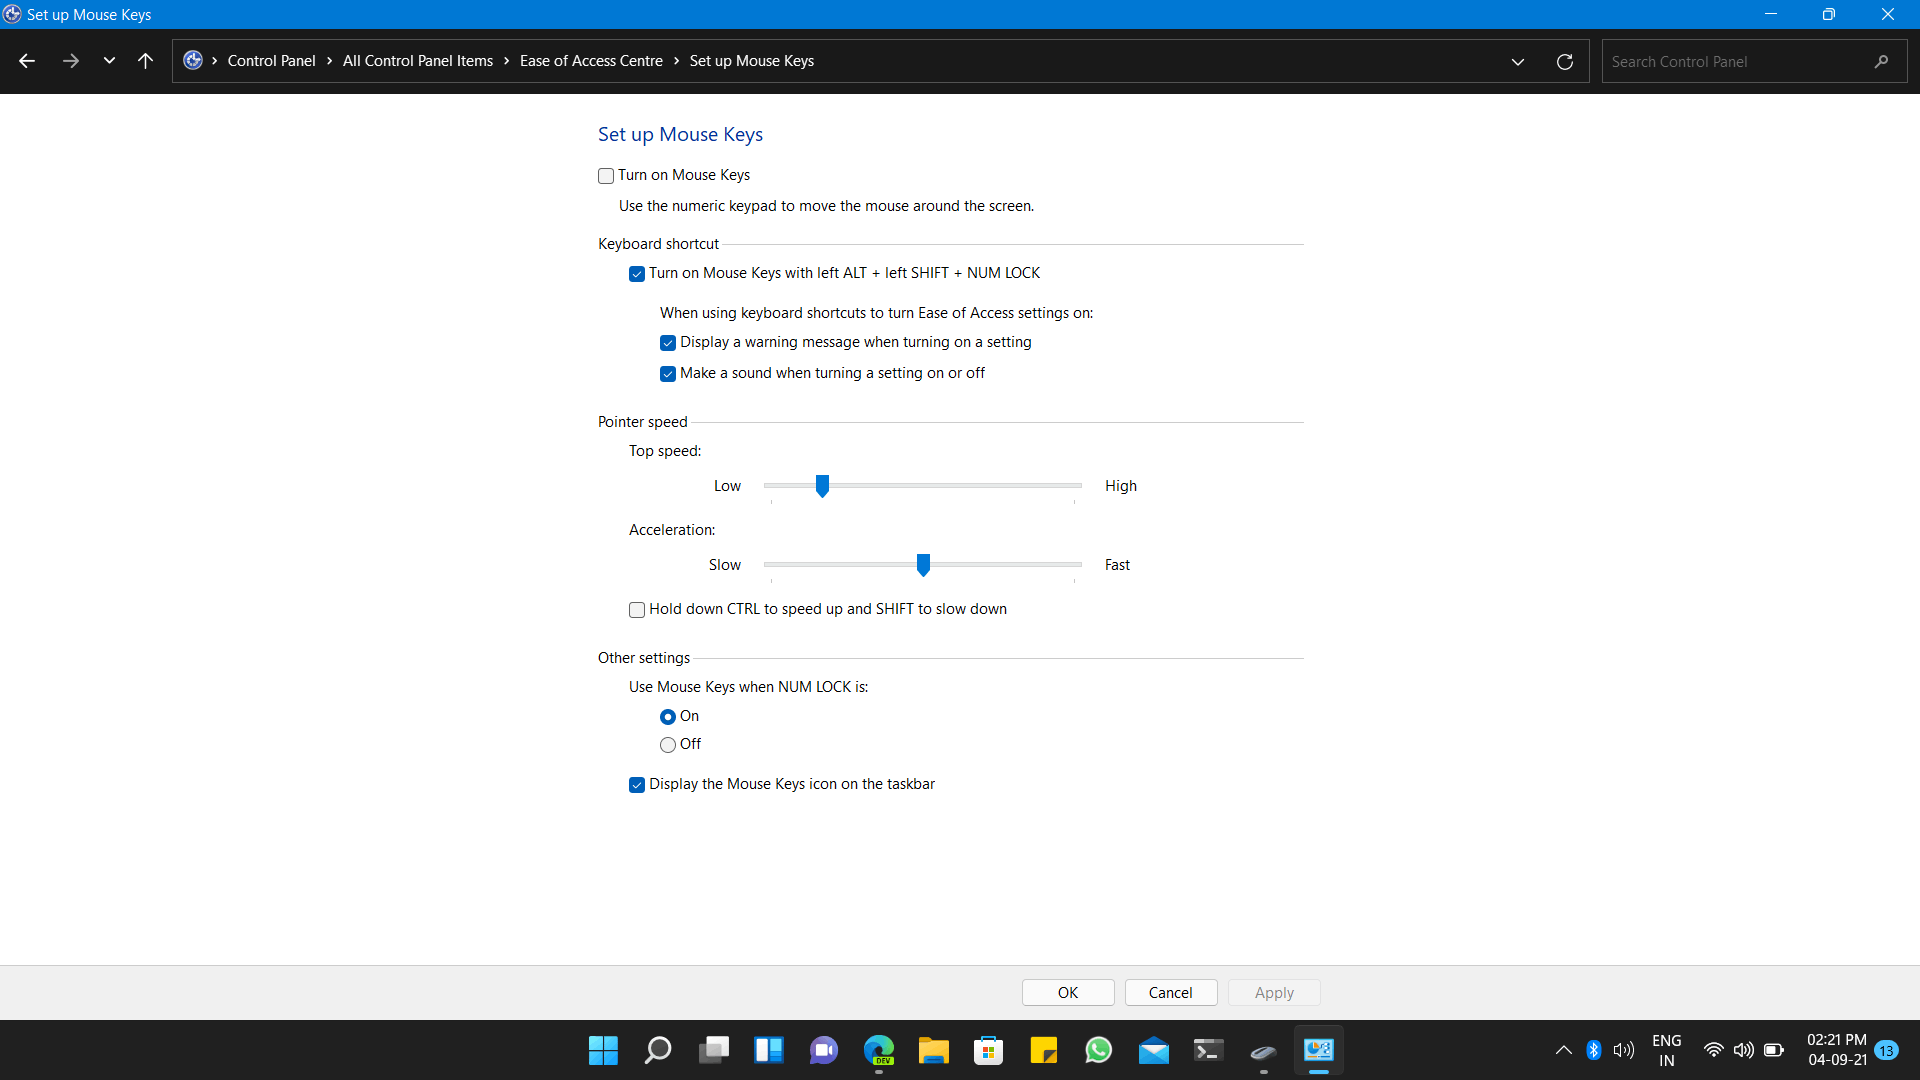Screen dimensions: 1920x1080
Task: Uncheck Display the Mouse Keys icon on taskbar
Action: coord(637,785)
